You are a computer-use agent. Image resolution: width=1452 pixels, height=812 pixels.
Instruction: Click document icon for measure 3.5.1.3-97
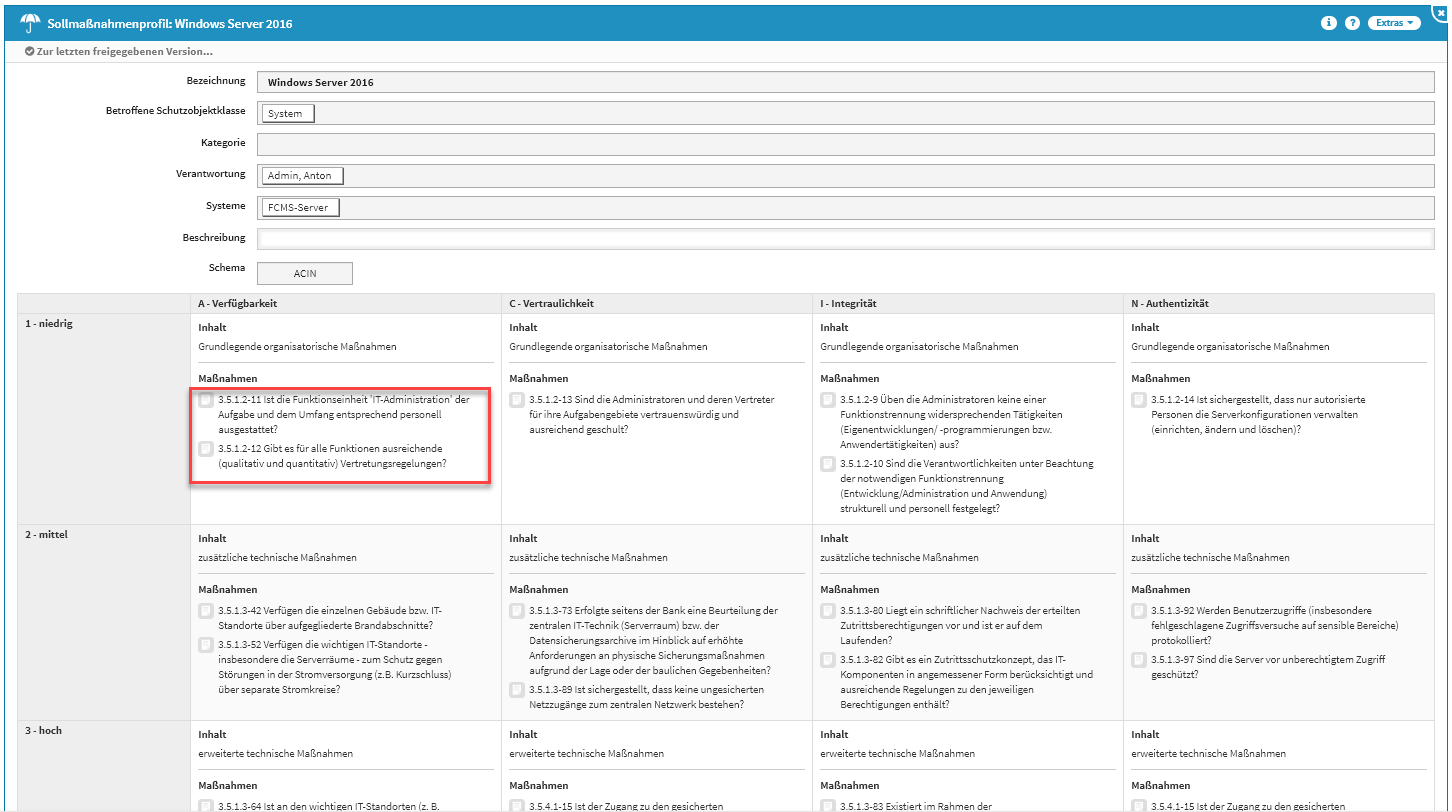coord(1138,659)
